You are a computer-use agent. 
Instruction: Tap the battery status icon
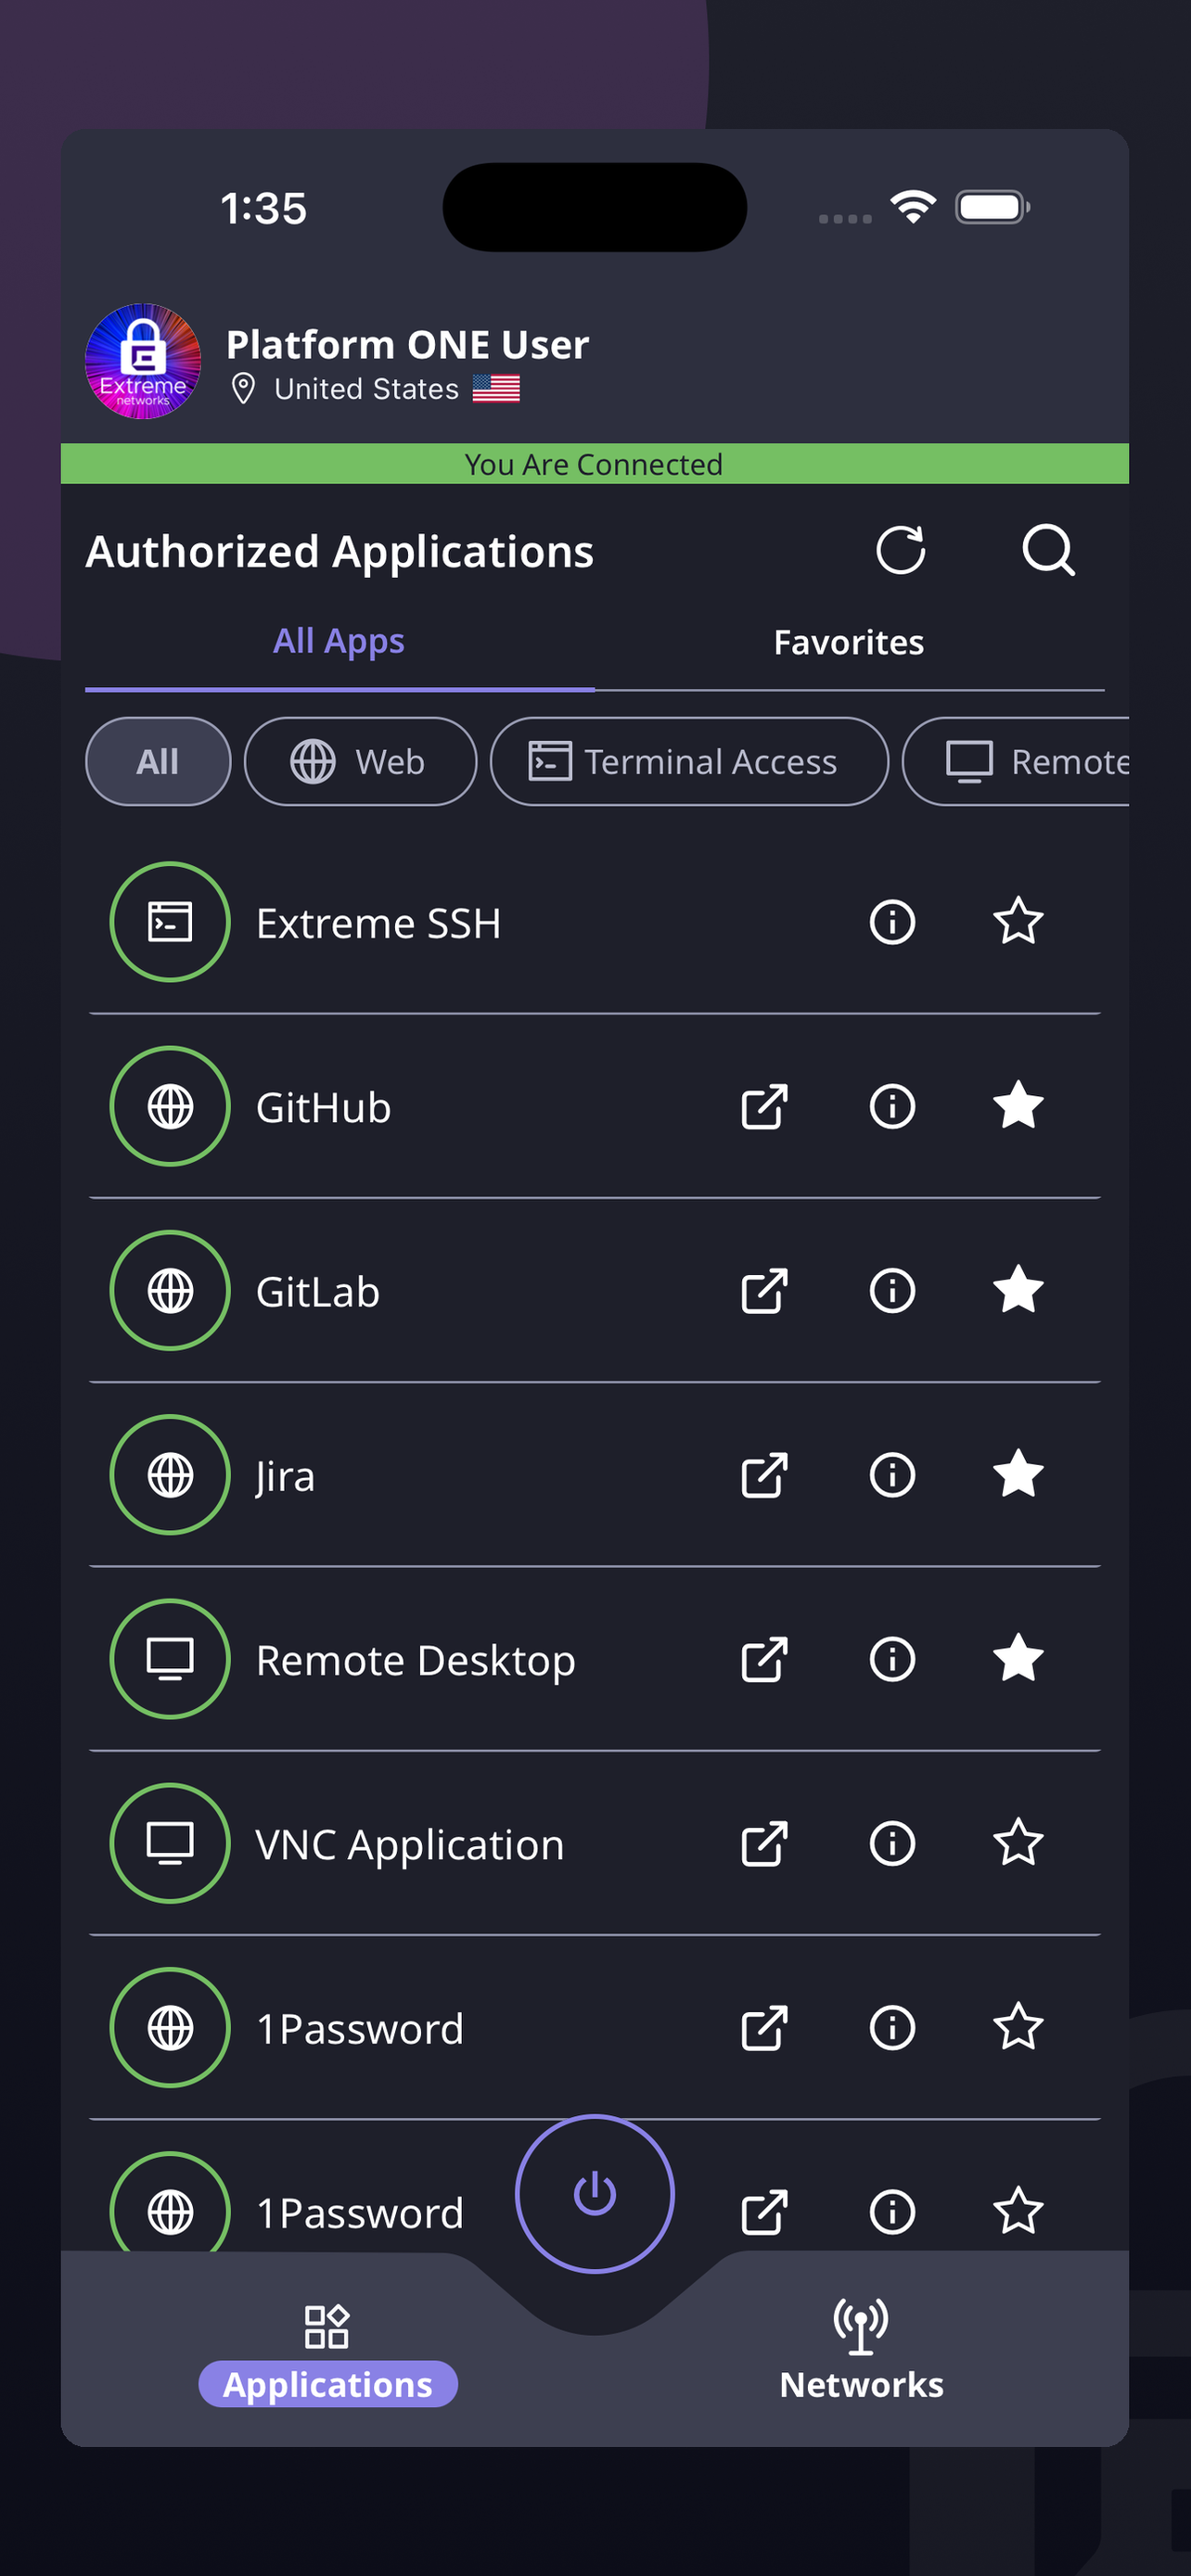(992, 207)
